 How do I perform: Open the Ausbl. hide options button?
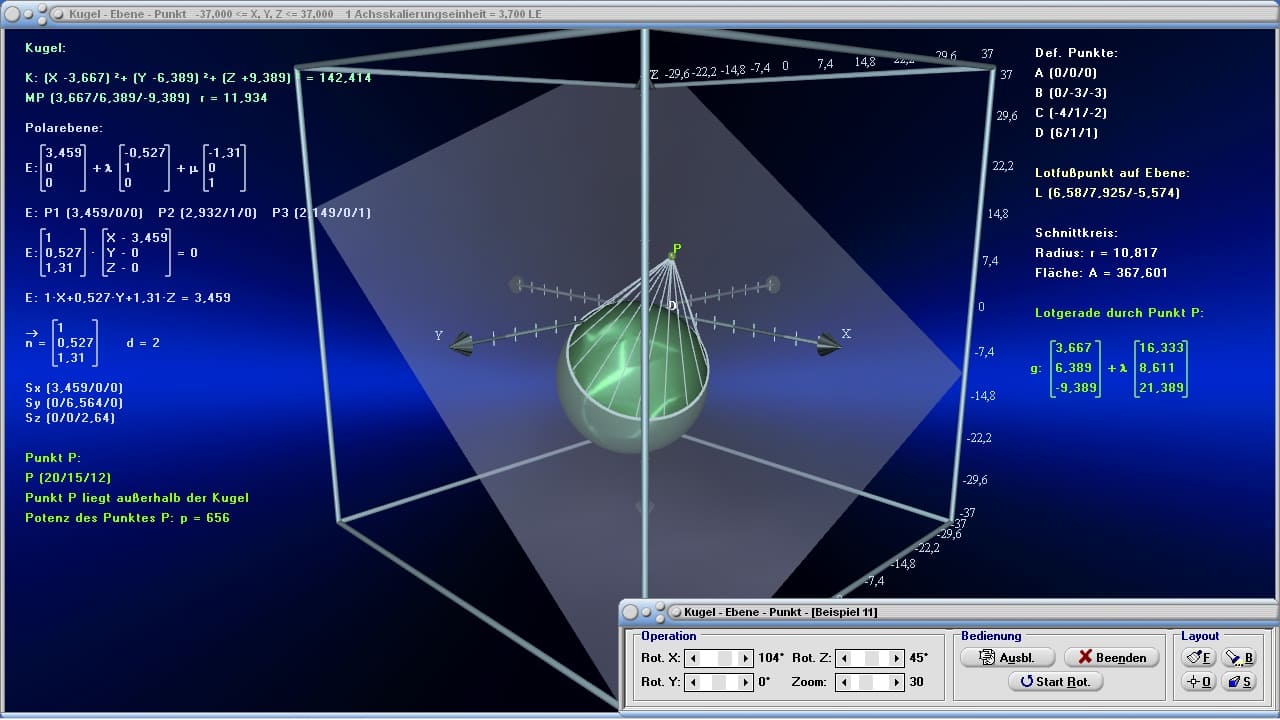[1008, 657]
